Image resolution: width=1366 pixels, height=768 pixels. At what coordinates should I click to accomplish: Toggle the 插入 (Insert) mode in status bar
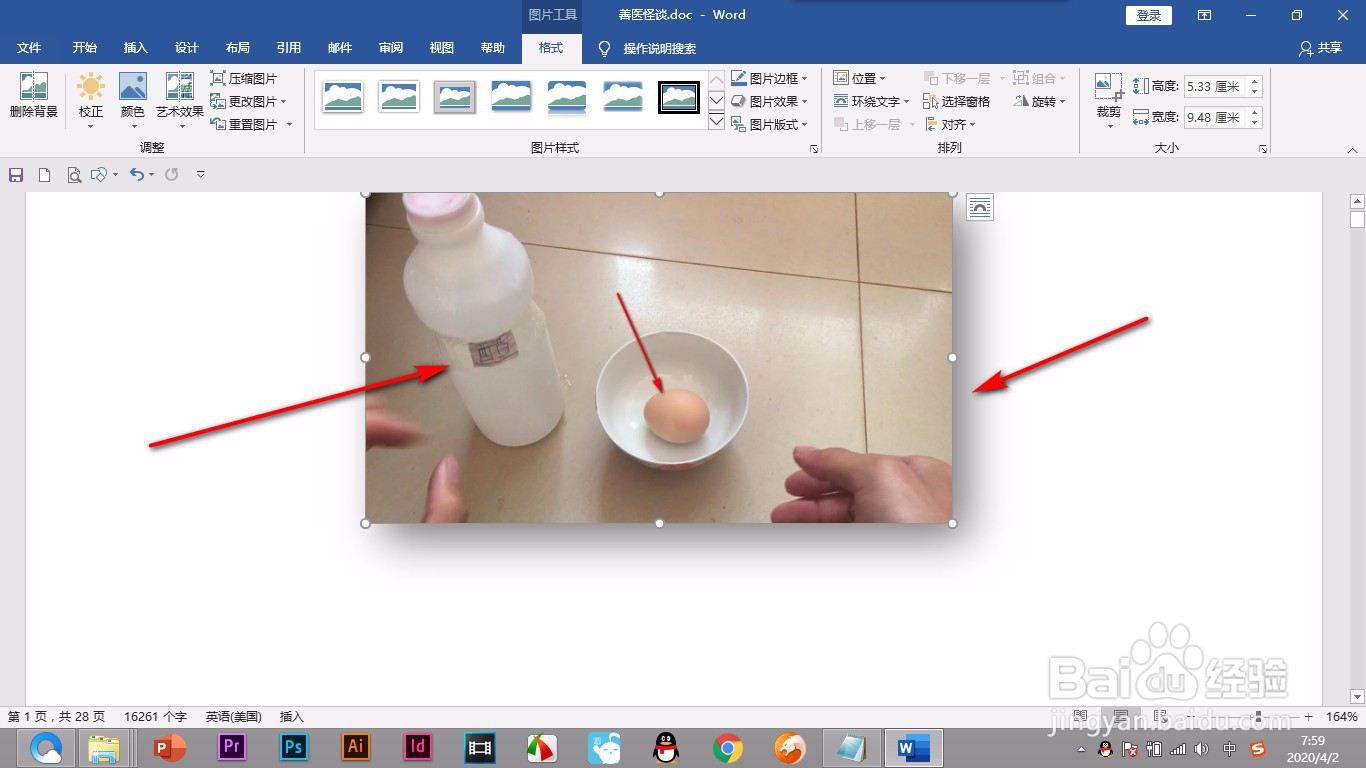292,717
